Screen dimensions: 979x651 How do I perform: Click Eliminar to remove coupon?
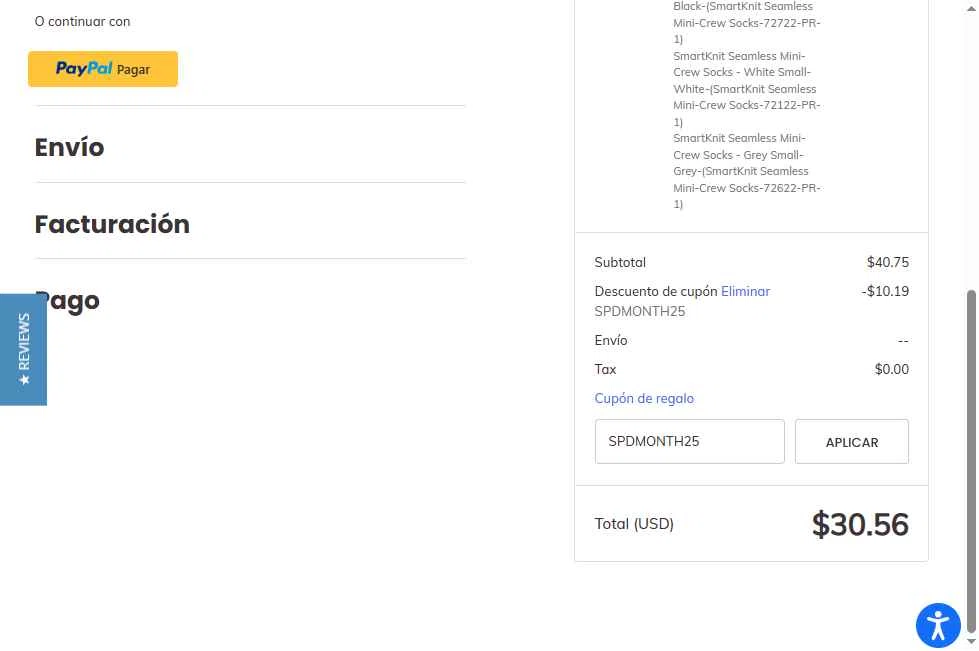[745, 291]
